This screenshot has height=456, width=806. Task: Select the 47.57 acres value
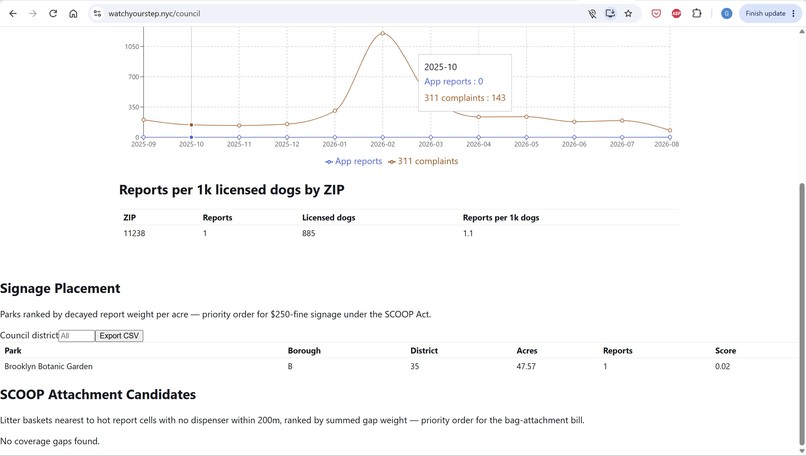[x=526, y=367]
